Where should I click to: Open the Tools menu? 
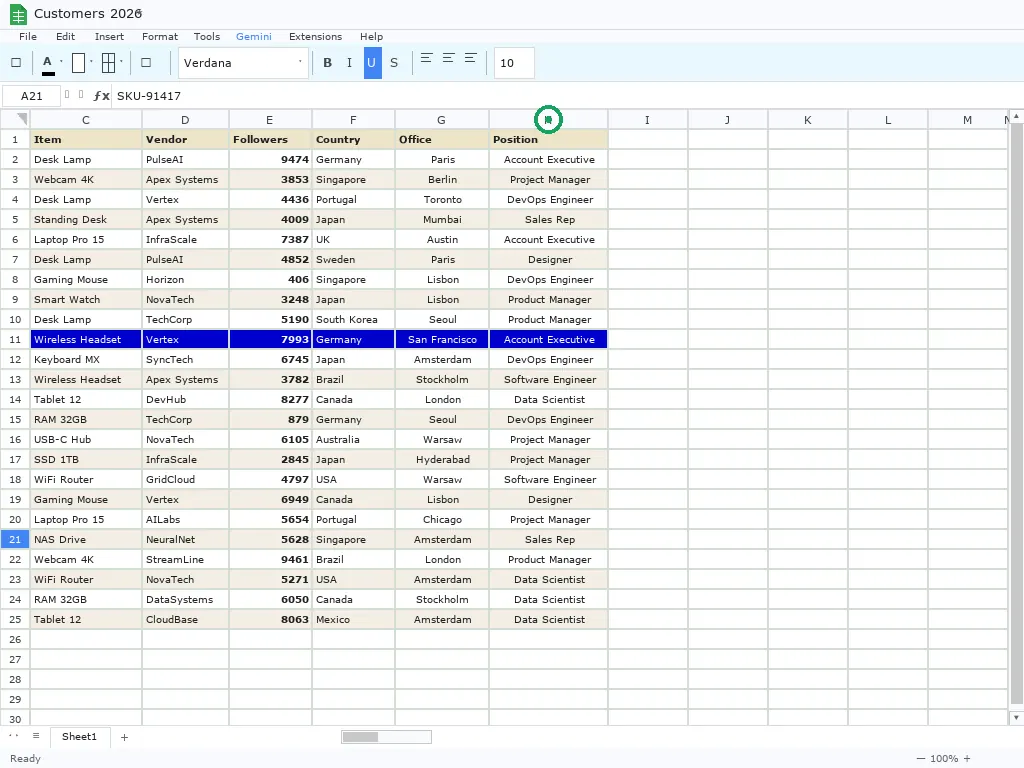207,37
